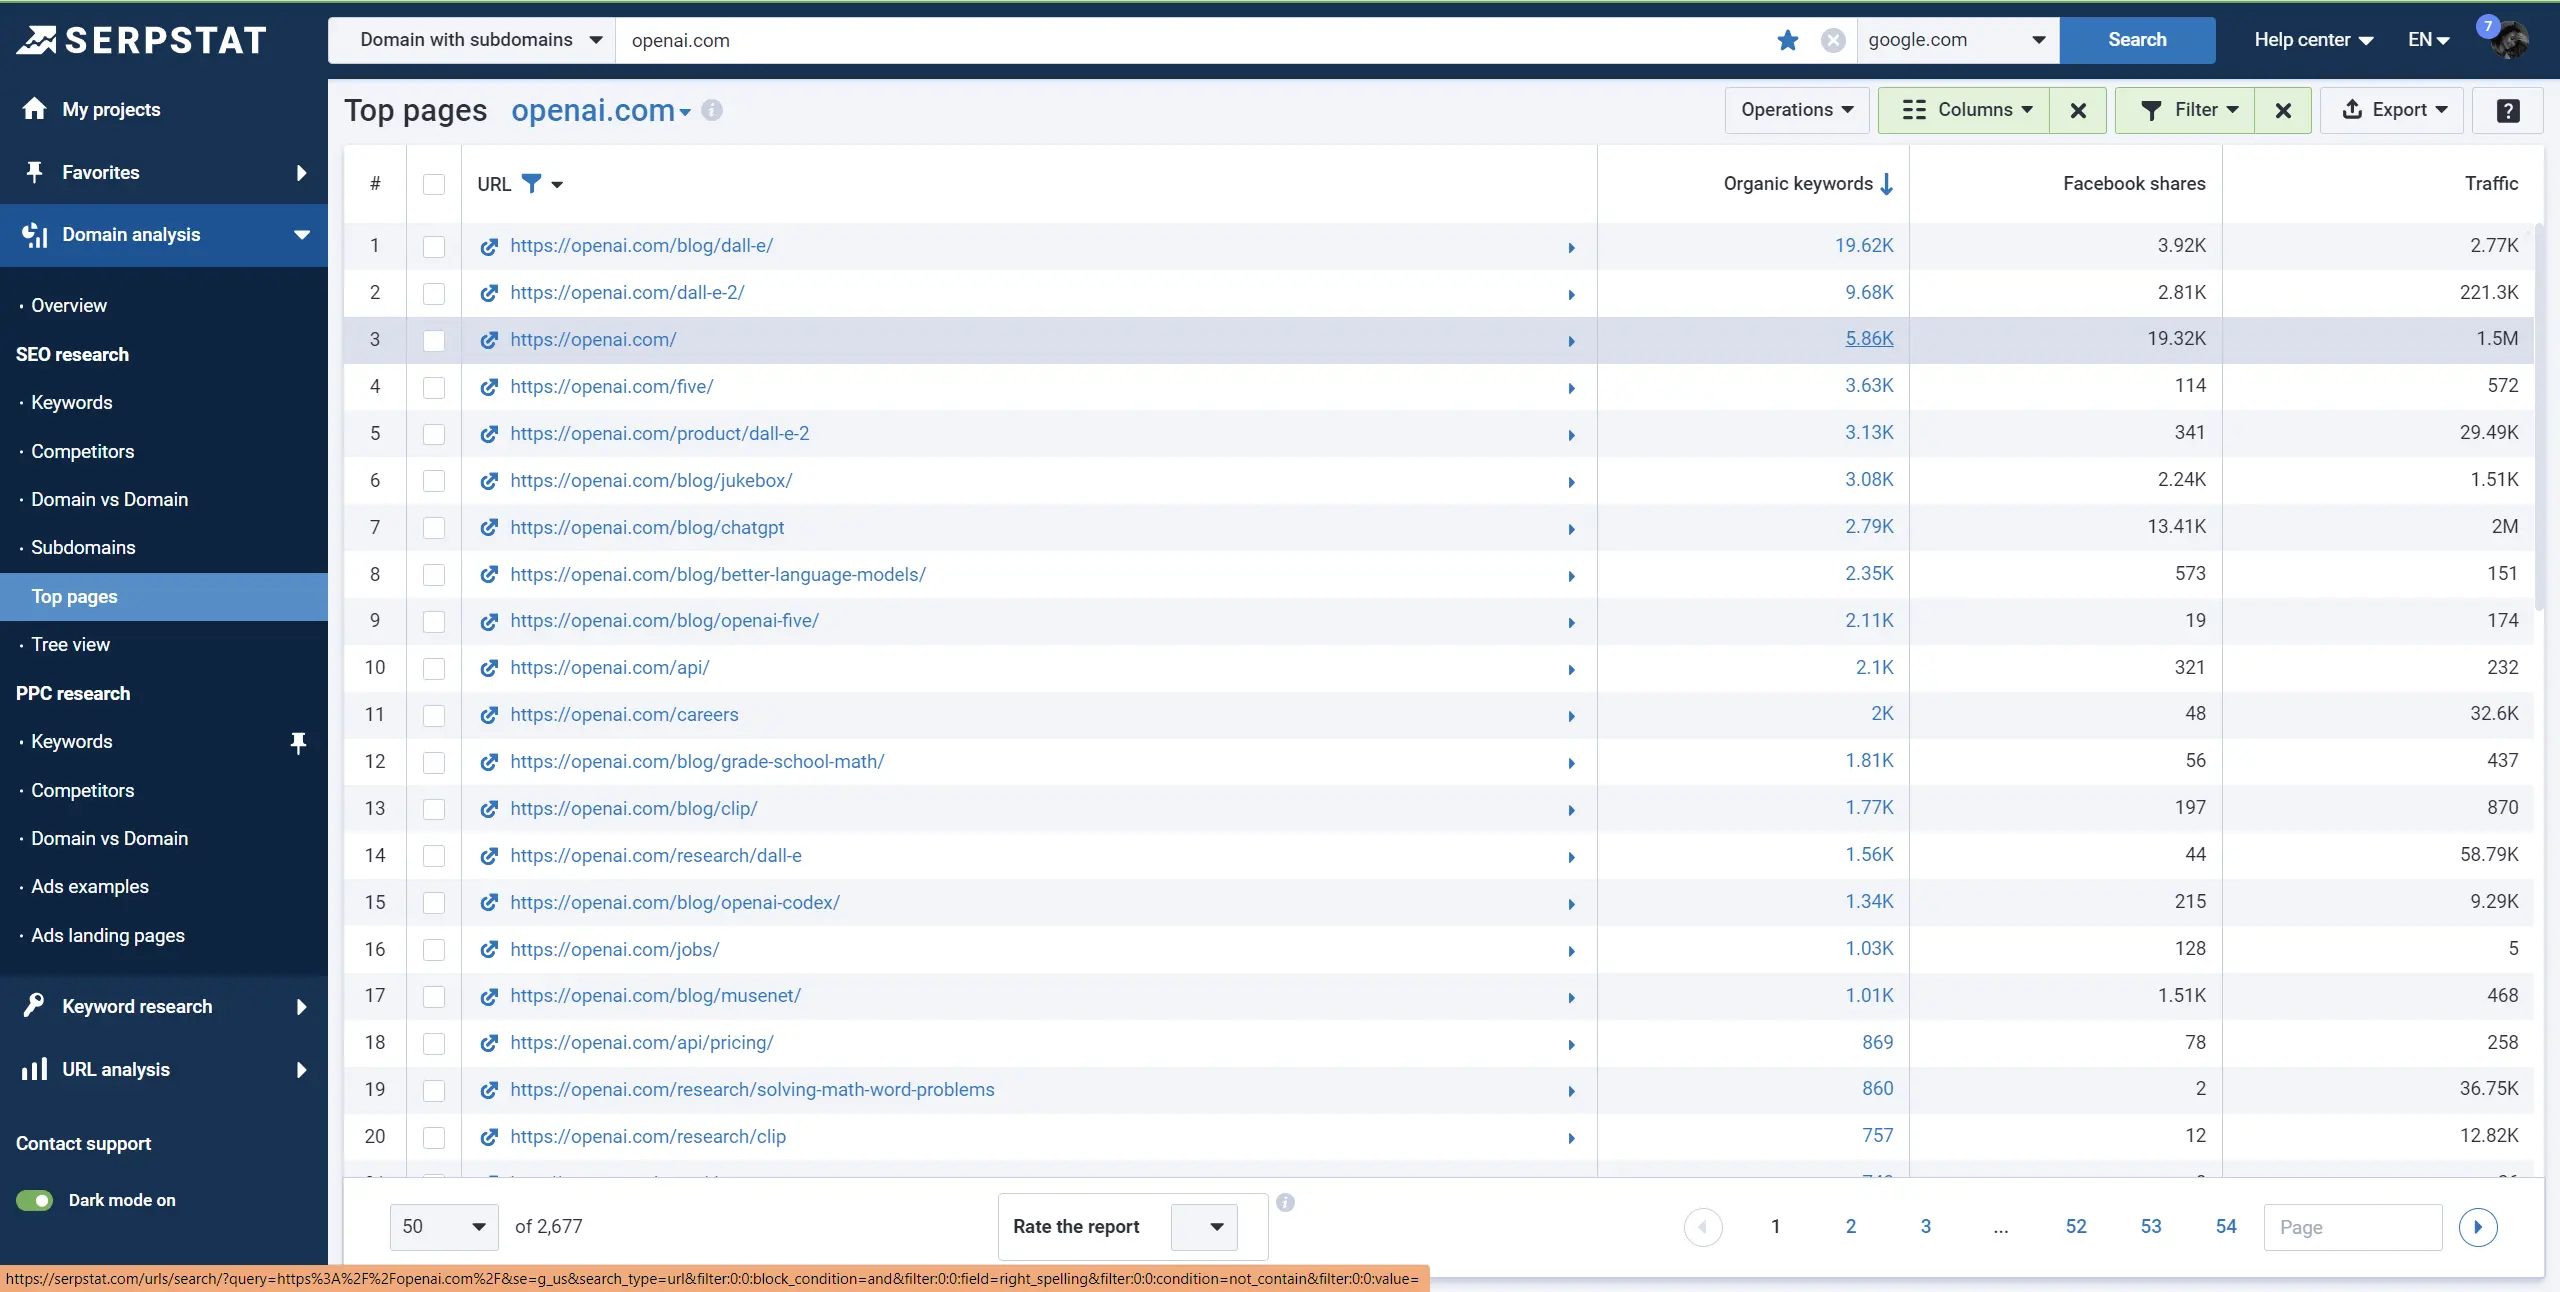The image size is (2560, 1292).
Task: Click the pin icon beside PPC Keywords
Action: click(298, 743)
